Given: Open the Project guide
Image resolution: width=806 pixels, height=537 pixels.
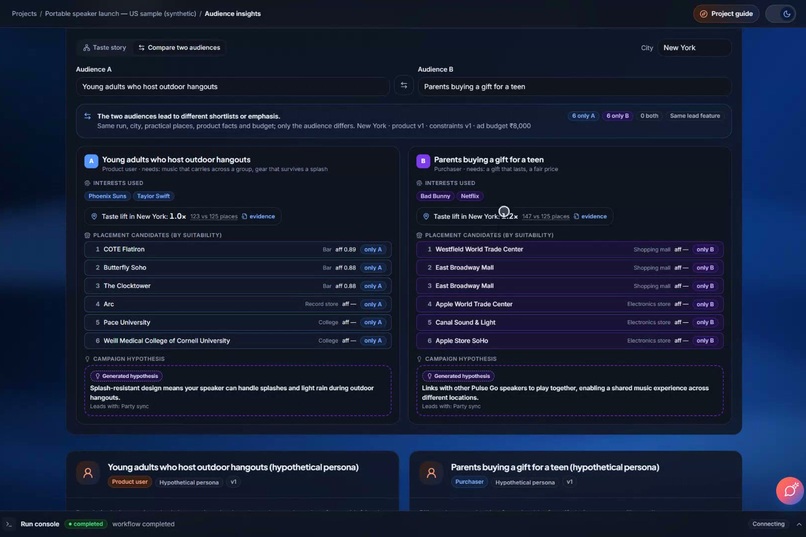Looking at the screenshot, I should [x=726, y=14].
